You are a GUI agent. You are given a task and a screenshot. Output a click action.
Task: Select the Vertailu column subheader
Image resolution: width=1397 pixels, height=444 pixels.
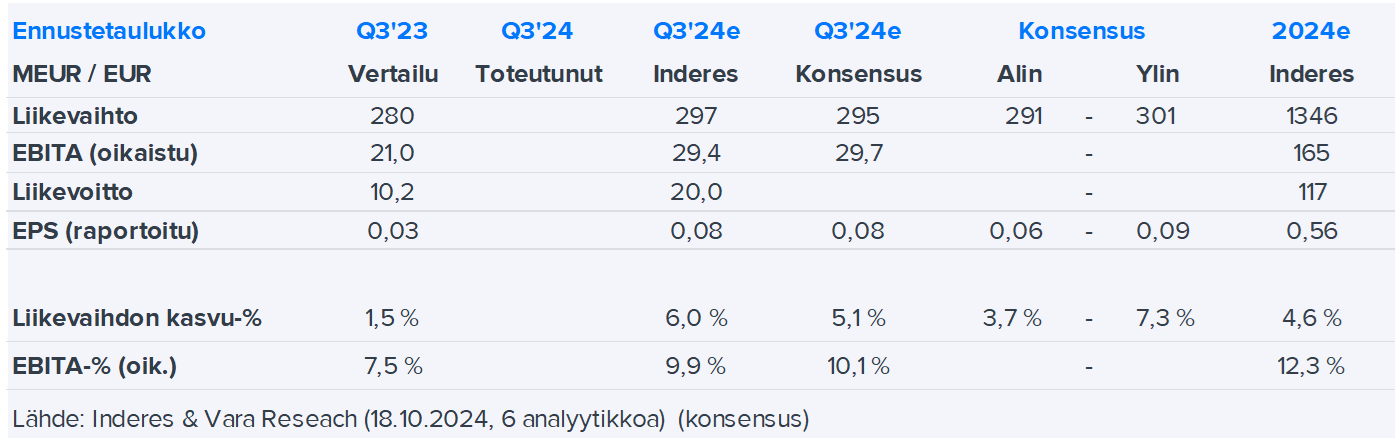click(393, 74)
